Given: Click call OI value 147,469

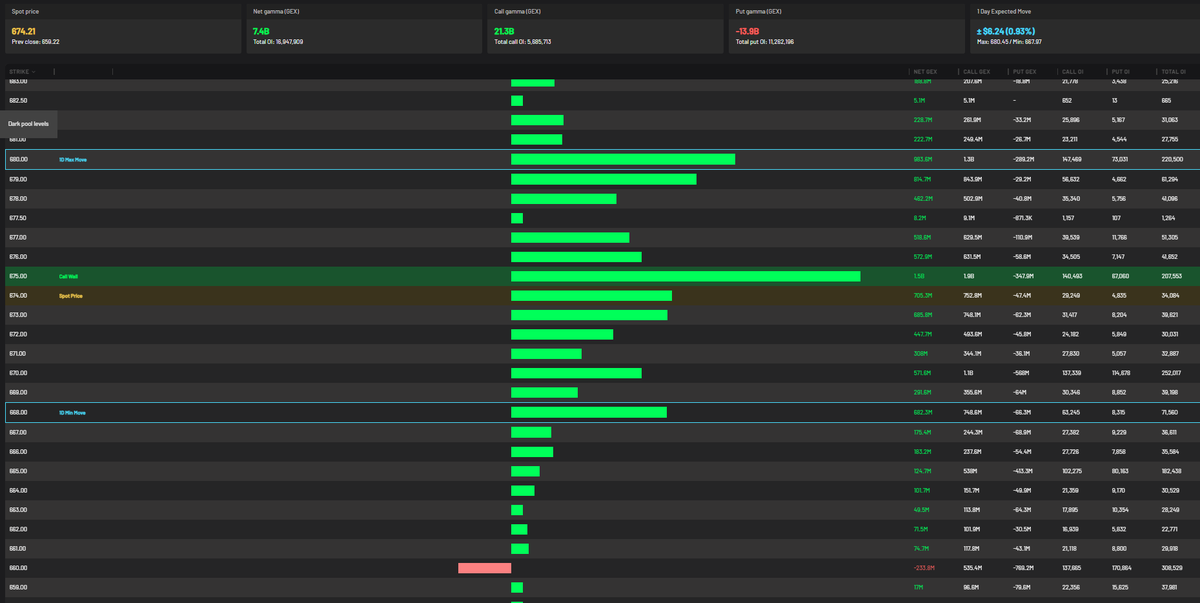Looking at the screenshot, I should [1073, 159].
